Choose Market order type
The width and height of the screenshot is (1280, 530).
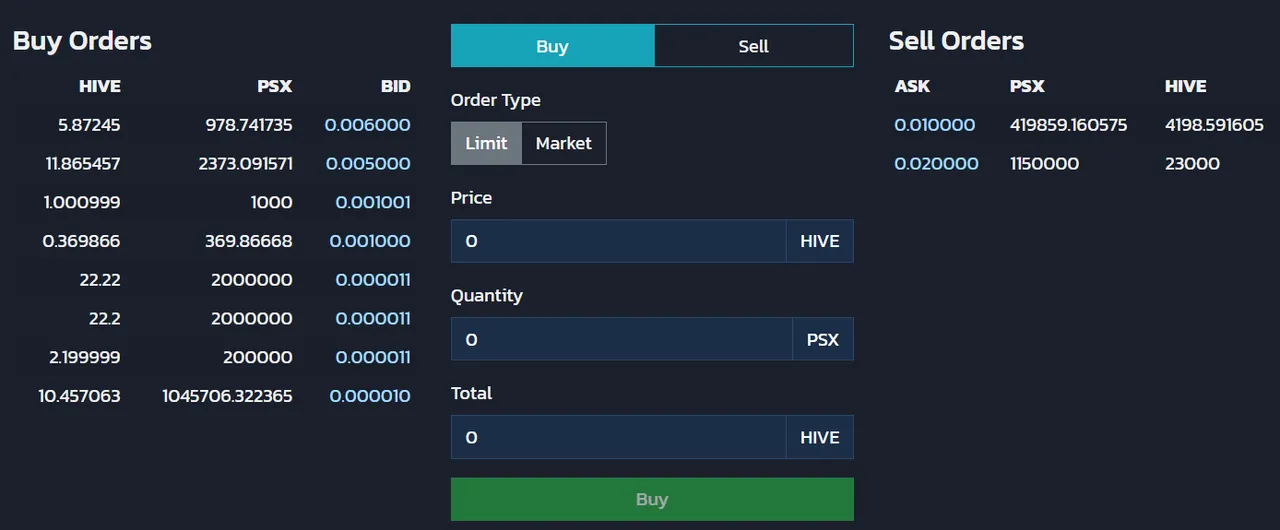tap(563, 143)
